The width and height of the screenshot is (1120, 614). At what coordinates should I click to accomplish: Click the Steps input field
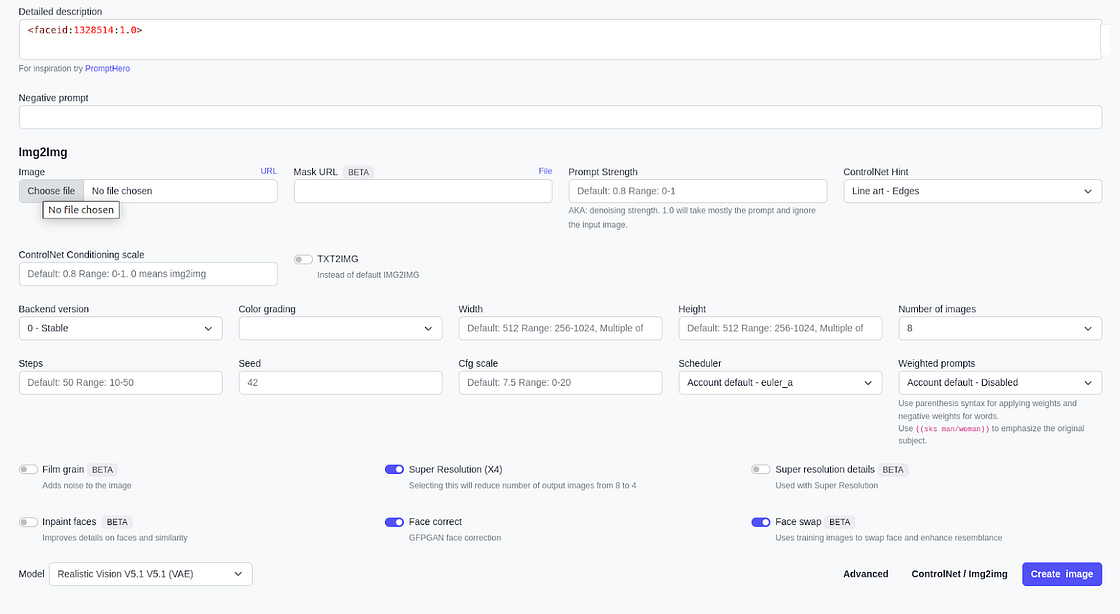pos(120,383)
